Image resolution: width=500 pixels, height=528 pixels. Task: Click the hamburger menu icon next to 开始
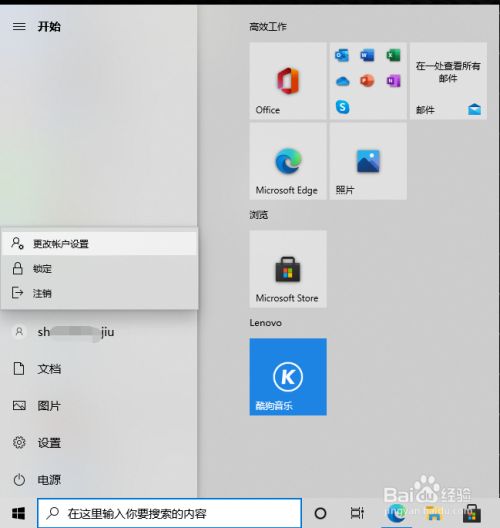coord(19,26)
